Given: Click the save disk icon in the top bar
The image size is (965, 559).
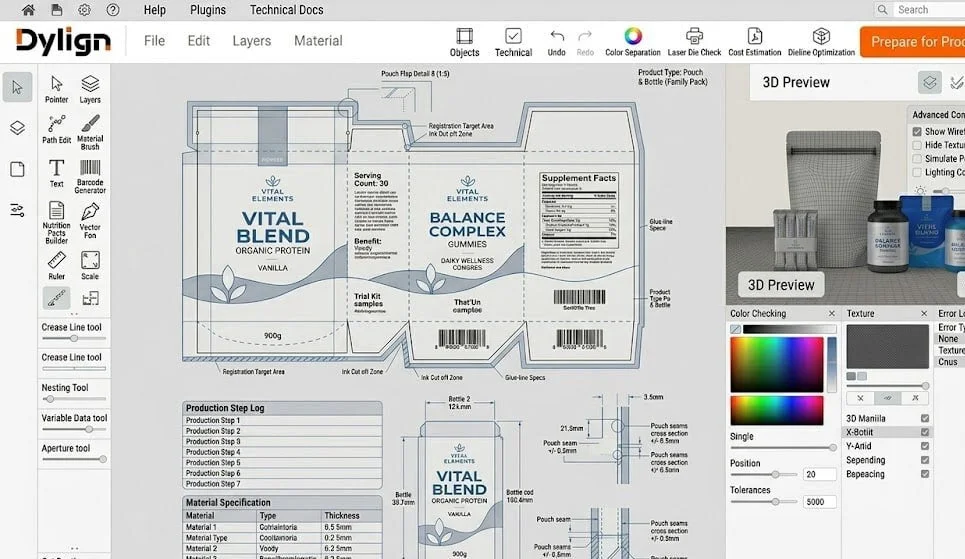Looking at the screenshot, I should click(57, 10).
